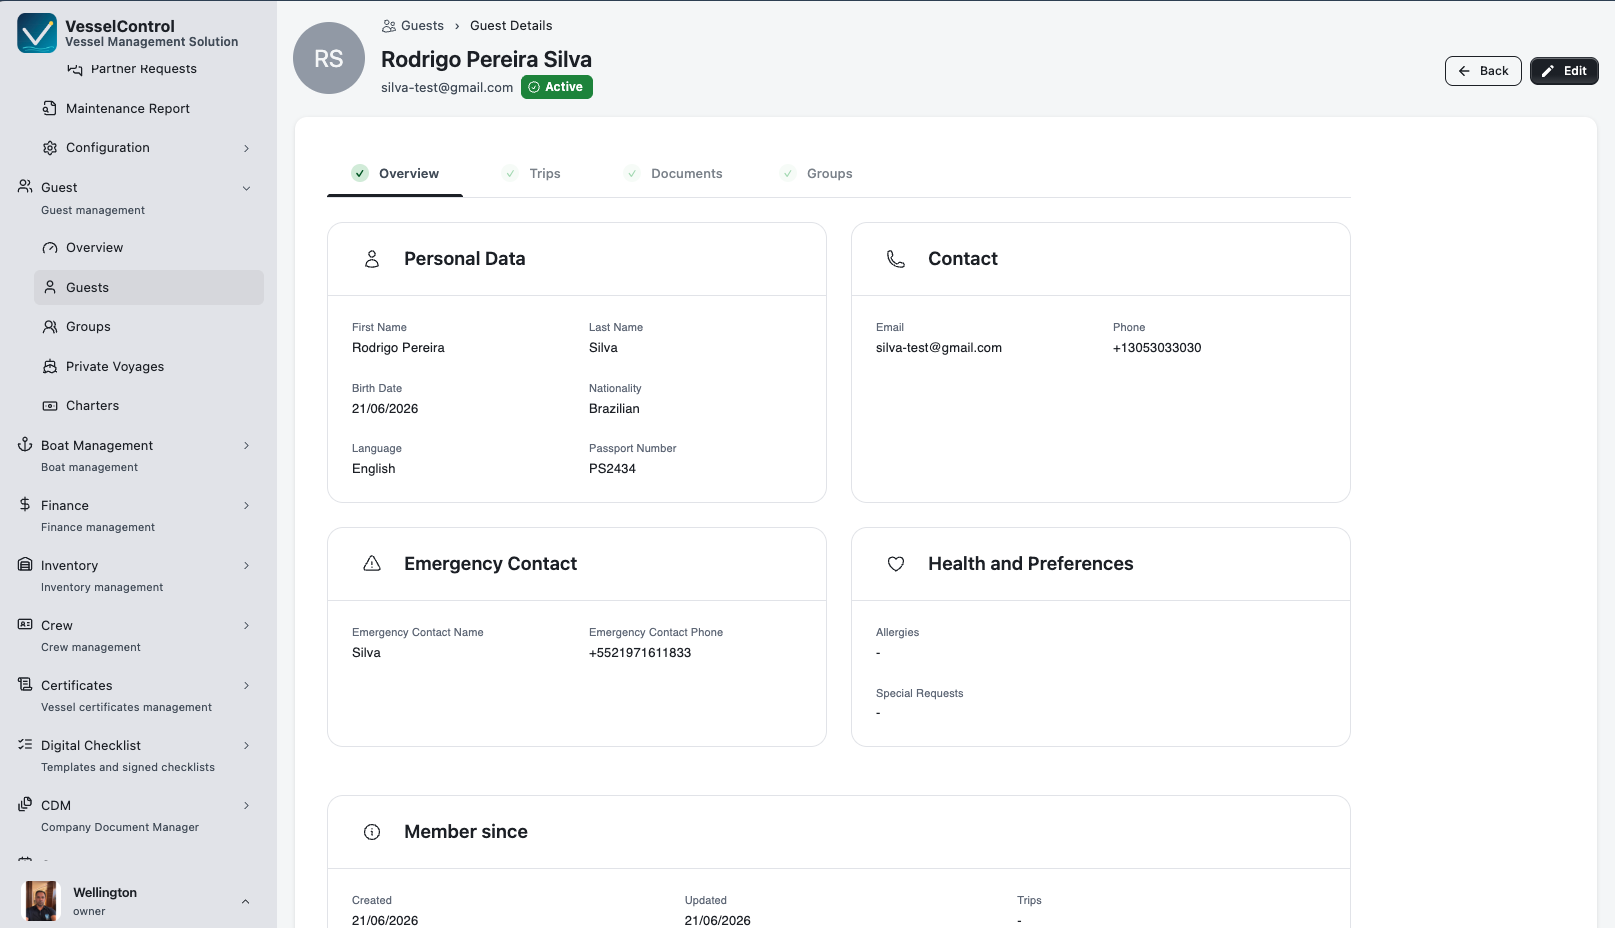Expand the Configuration submenu chevron
The image size is (1615, 928).
[x=246, y=148]
